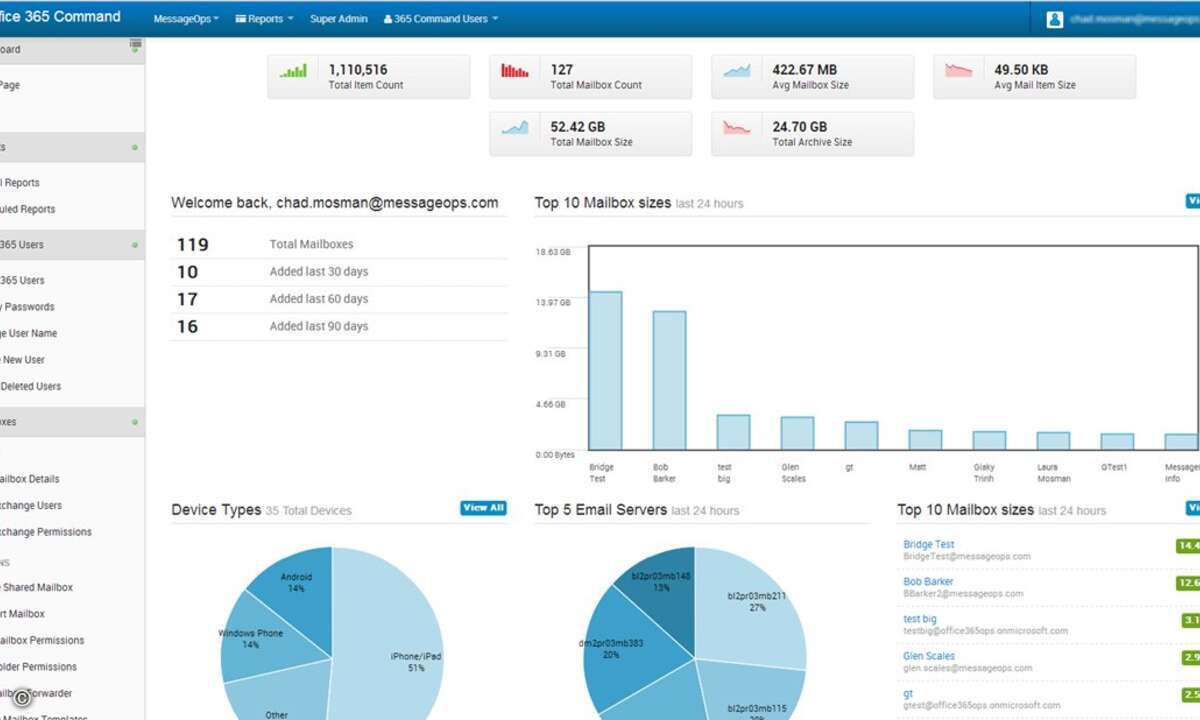Click the Total Archive Size chart icon

click(x=737, y=128)
